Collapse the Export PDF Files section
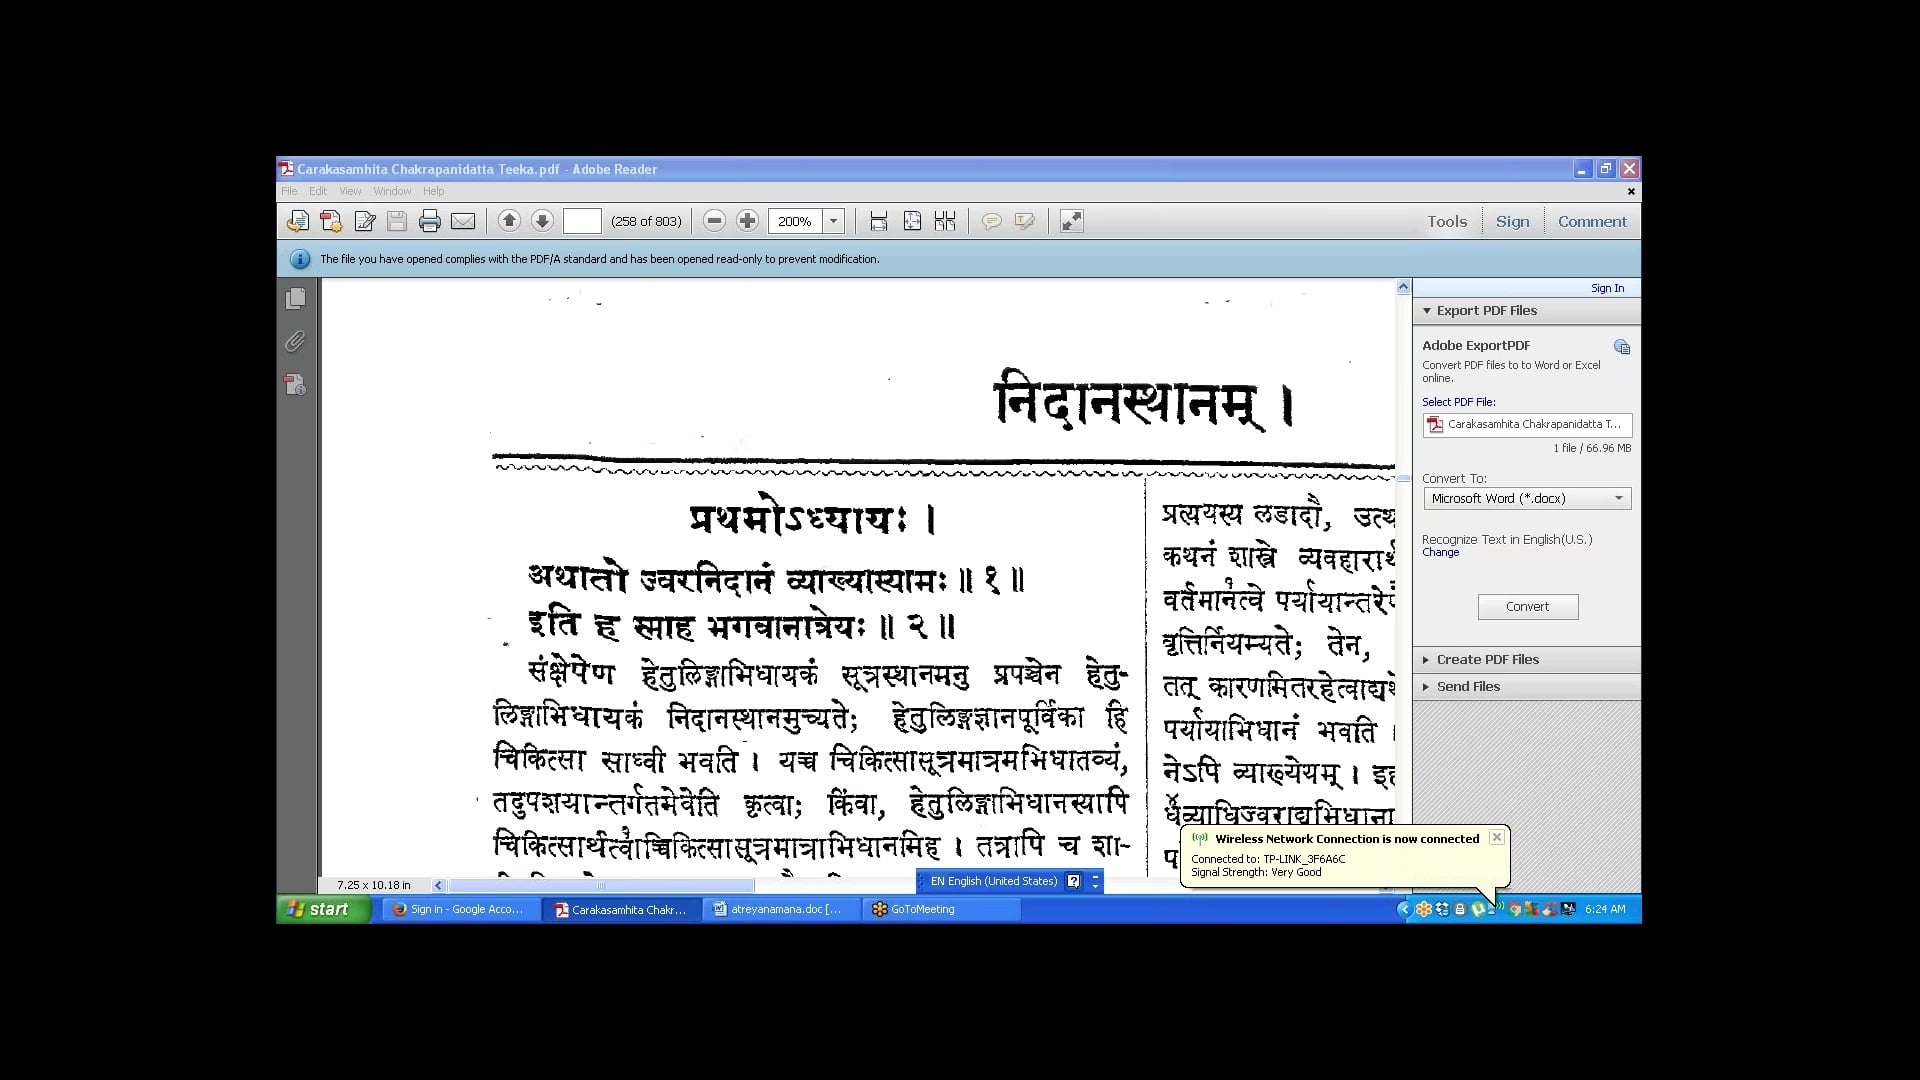This screenshot has width=1920, height=1080. click(1486, 310)
